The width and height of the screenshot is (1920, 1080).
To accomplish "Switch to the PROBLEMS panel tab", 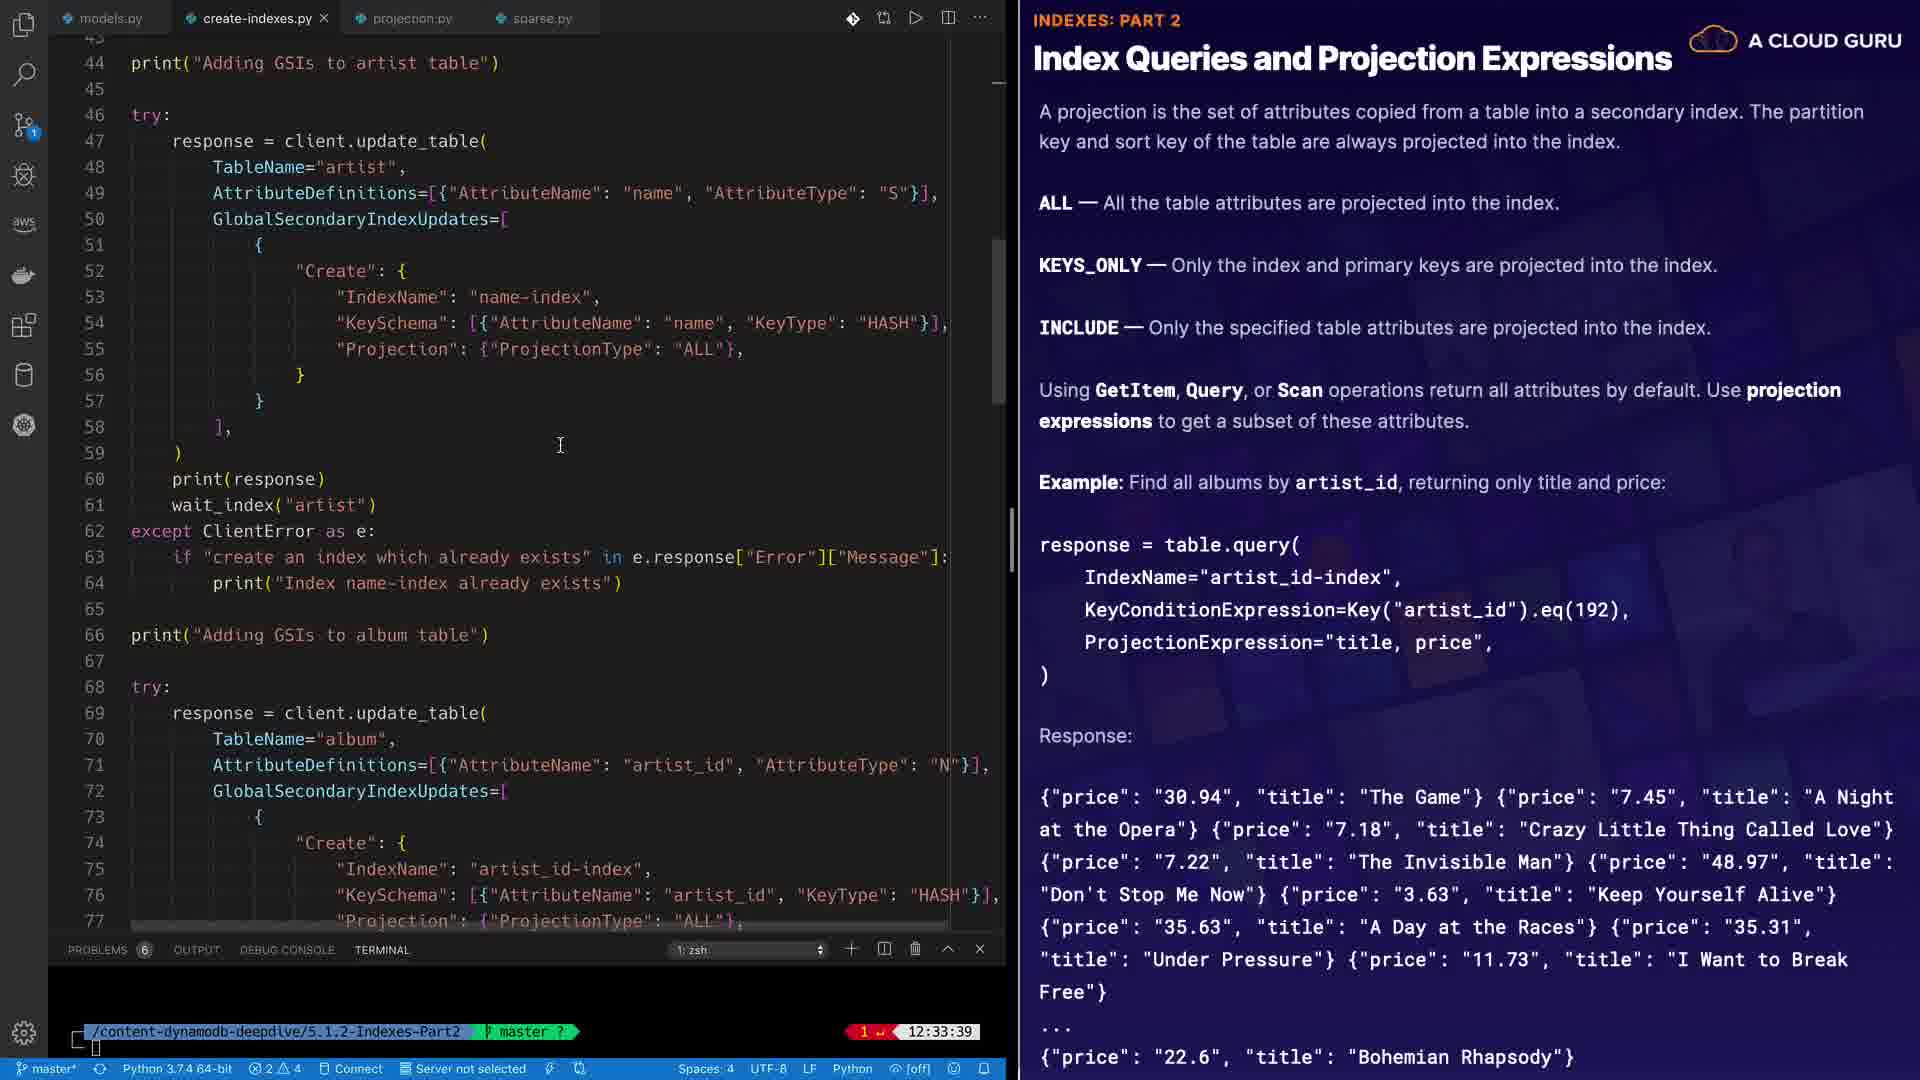I will (x=97, y=950).
